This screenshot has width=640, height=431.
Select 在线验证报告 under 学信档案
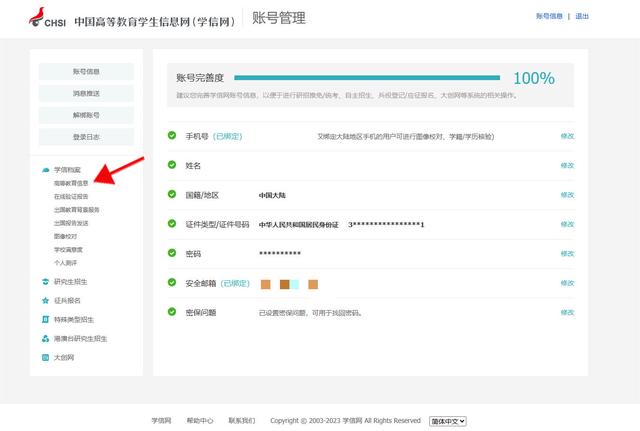[71, 197]
